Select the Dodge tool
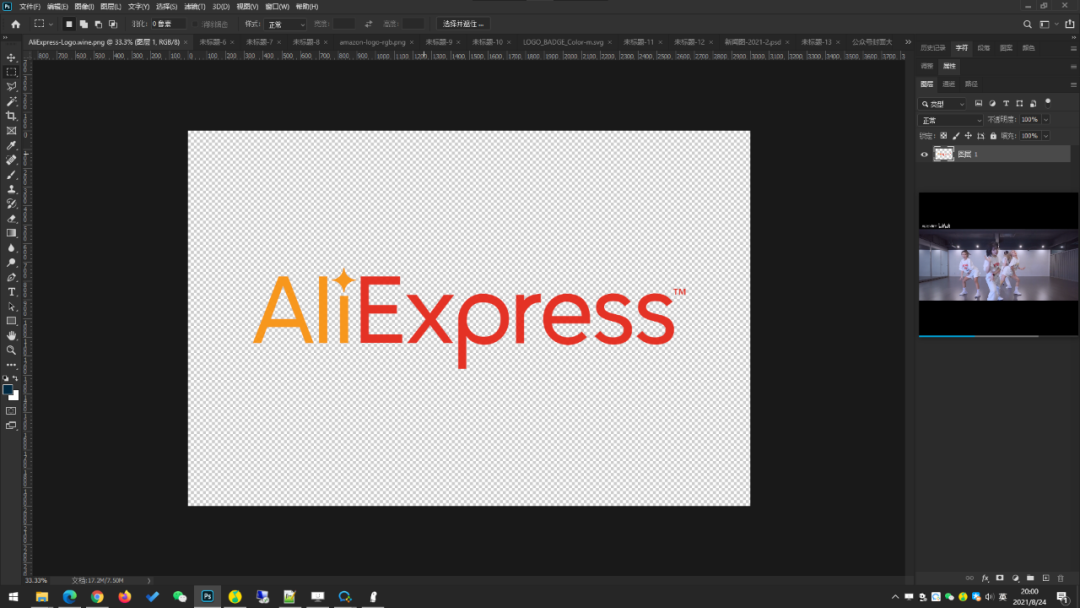The height and width of the screenshot is (608, 1080). [x=11, y=262]
